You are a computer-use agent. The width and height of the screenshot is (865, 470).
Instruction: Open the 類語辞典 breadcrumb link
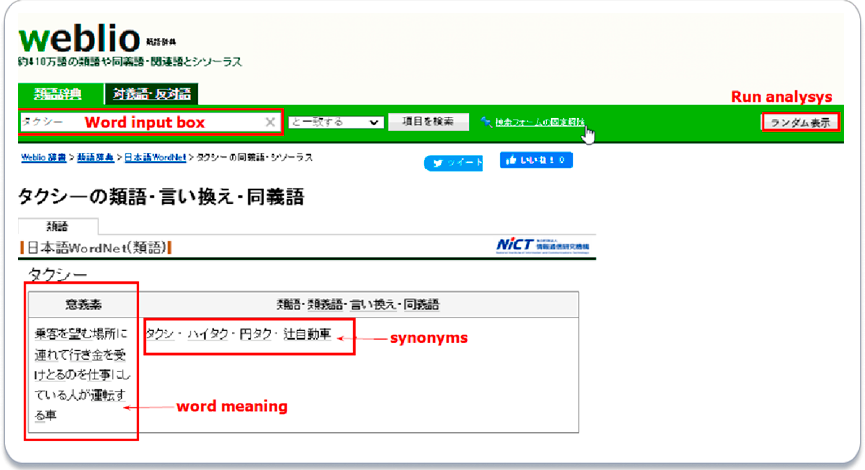click(x=95, y=157)
